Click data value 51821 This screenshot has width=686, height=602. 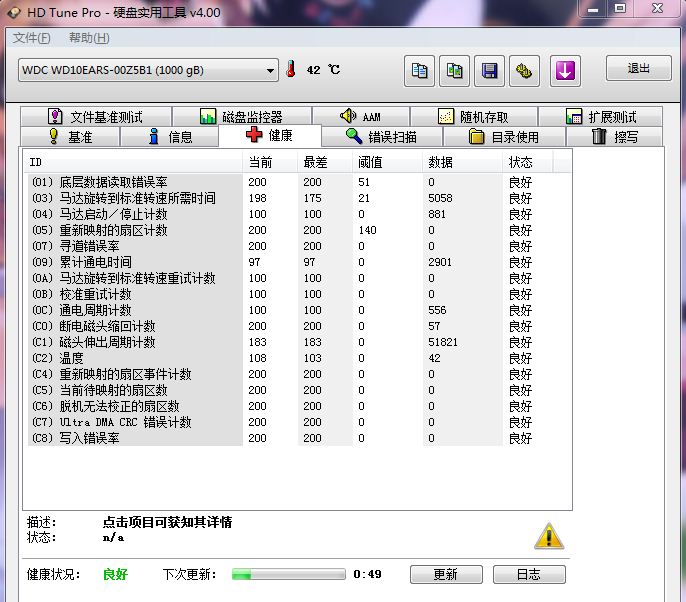[443, 342]
